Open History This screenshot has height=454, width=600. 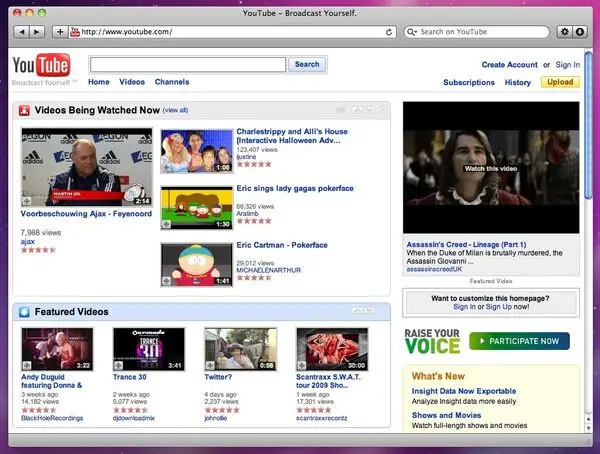point(517,82)
